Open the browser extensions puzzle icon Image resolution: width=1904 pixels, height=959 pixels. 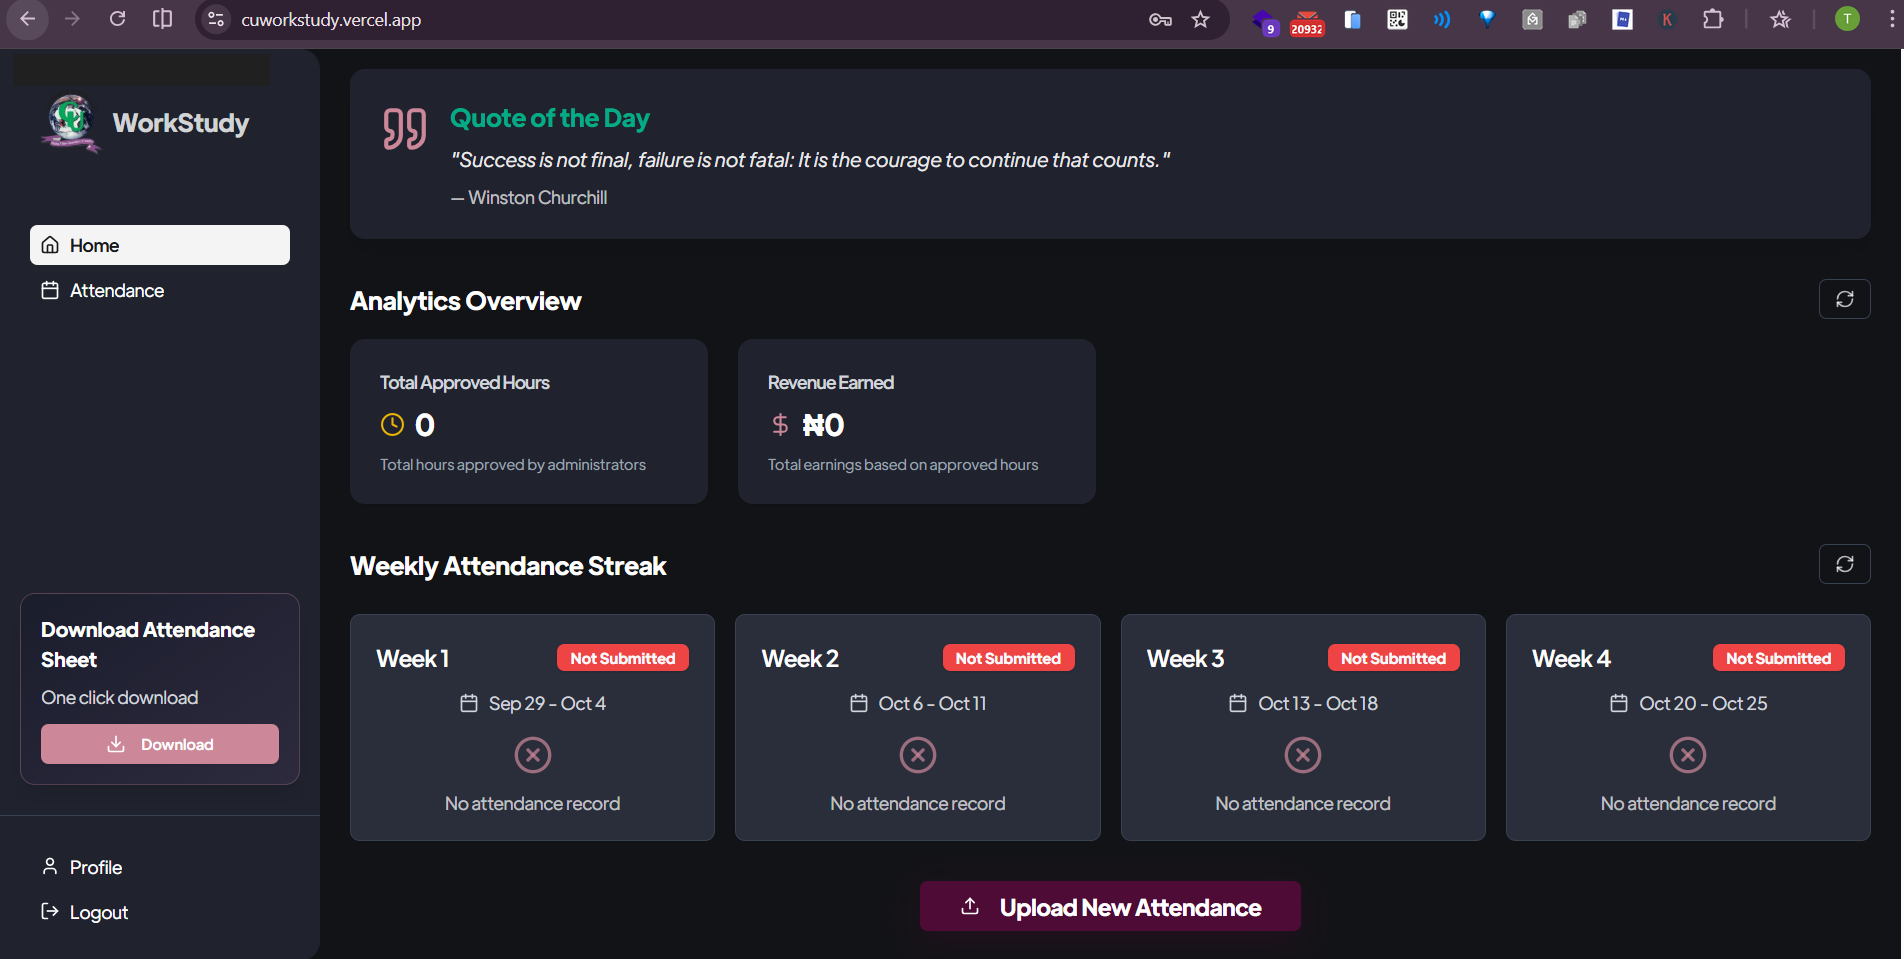(x=1713, y=19)
